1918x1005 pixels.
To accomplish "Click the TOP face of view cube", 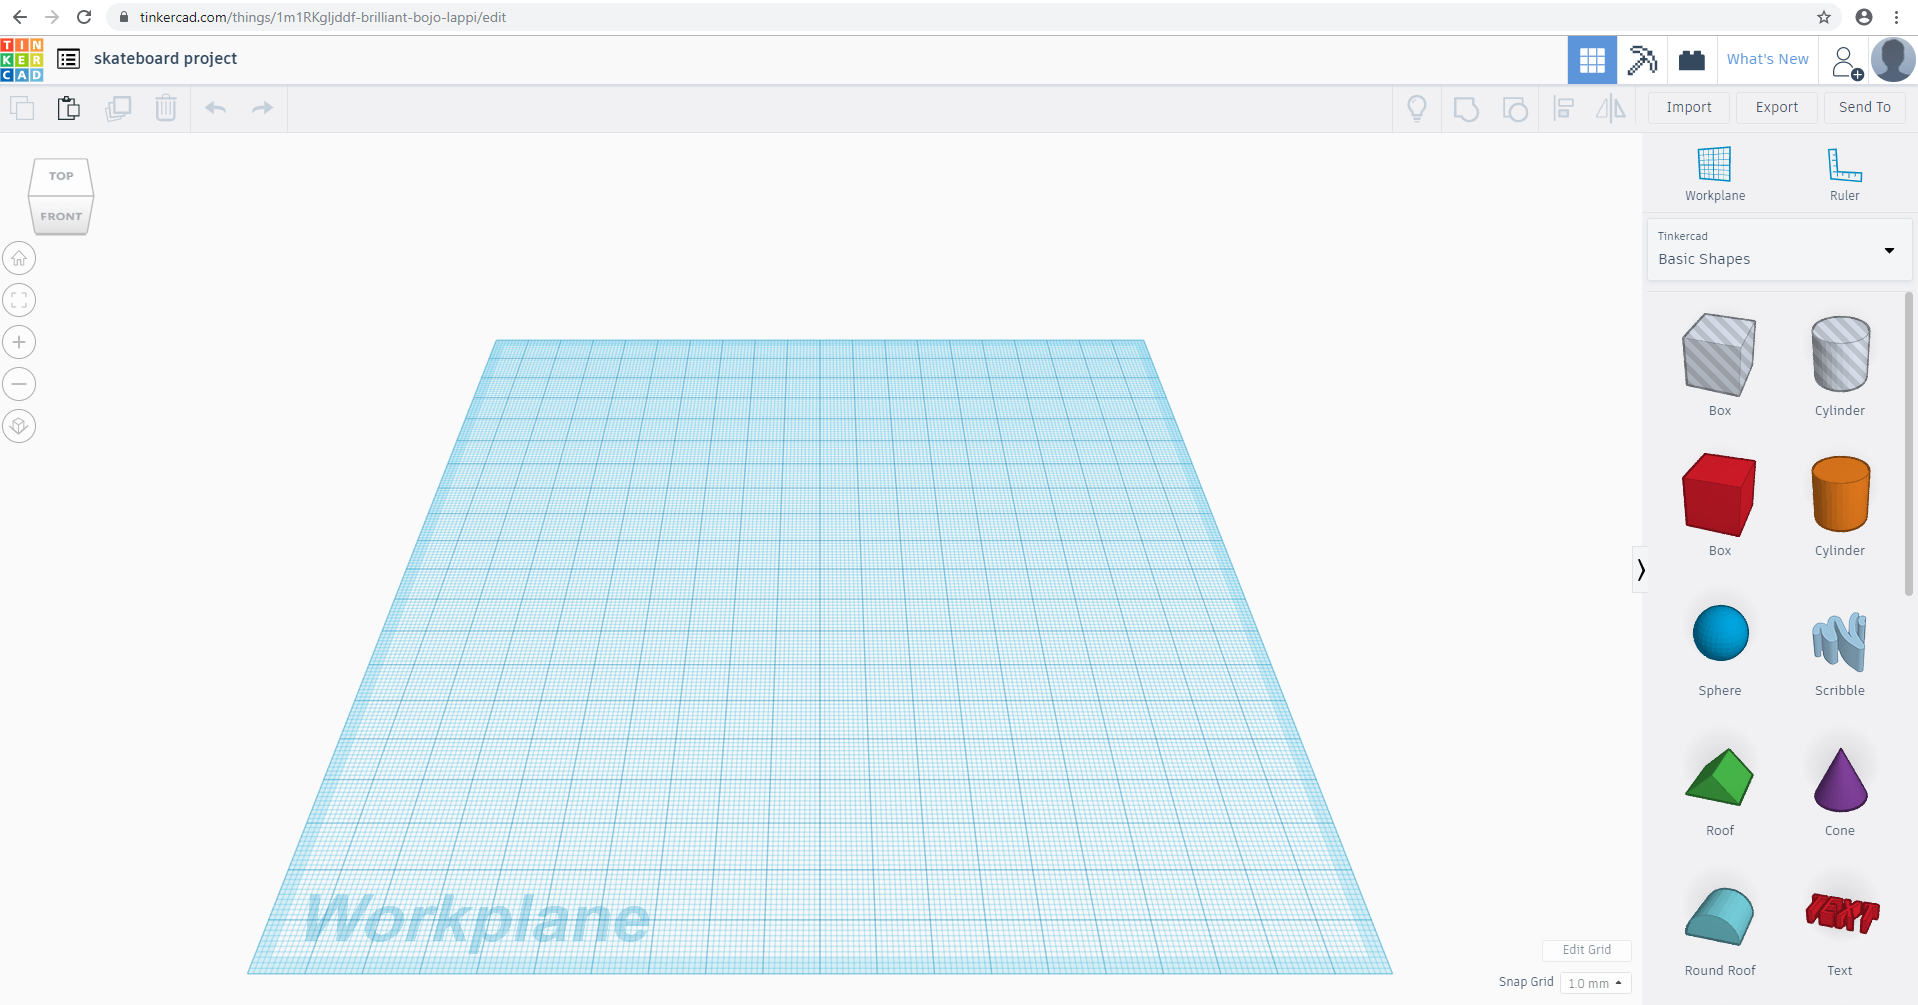I will [x=61, y=176].
